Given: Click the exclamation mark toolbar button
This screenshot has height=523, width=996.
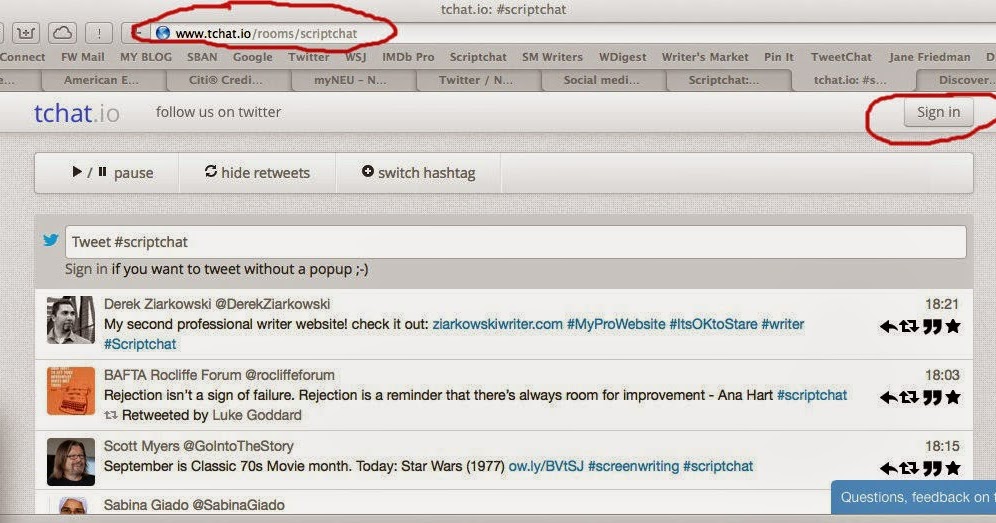Looking at the screenshot, I should tap(99, 33).
